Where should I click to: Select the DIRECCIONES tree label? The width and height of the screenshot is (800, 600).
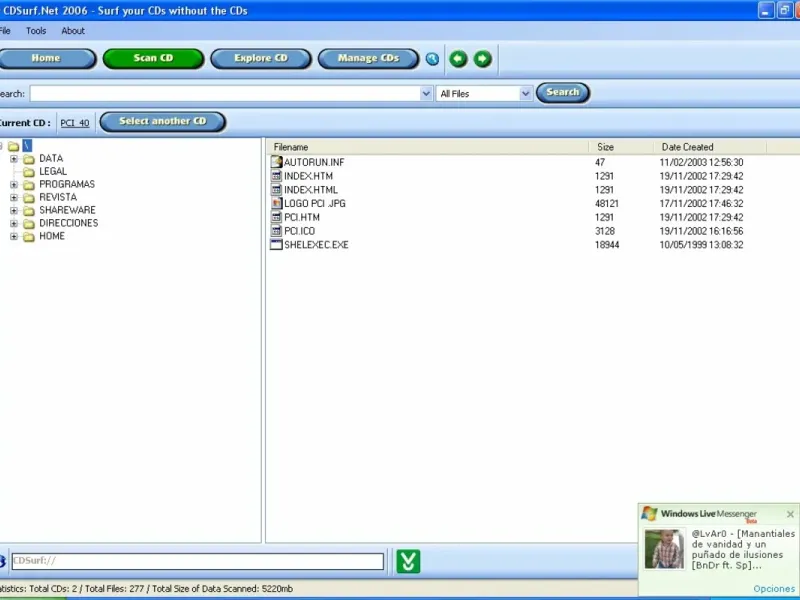click(x=69, y=223)
